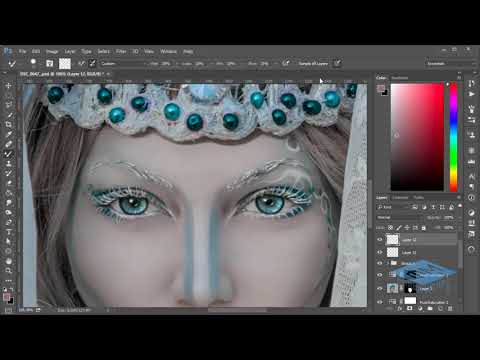Open the Edit Toolbar three-dots button
Screen dimensions: 480x360
coord(9,280)
